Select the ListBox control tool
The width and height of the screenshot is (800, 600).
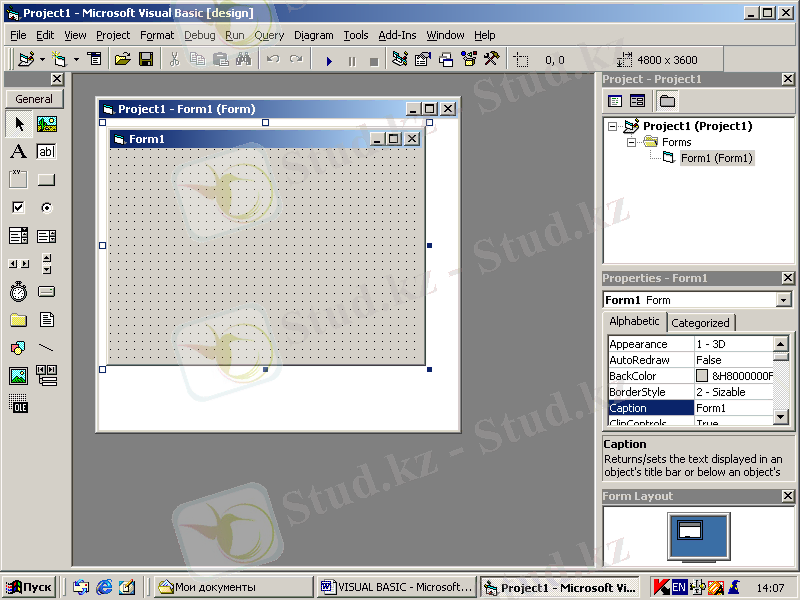46,236
